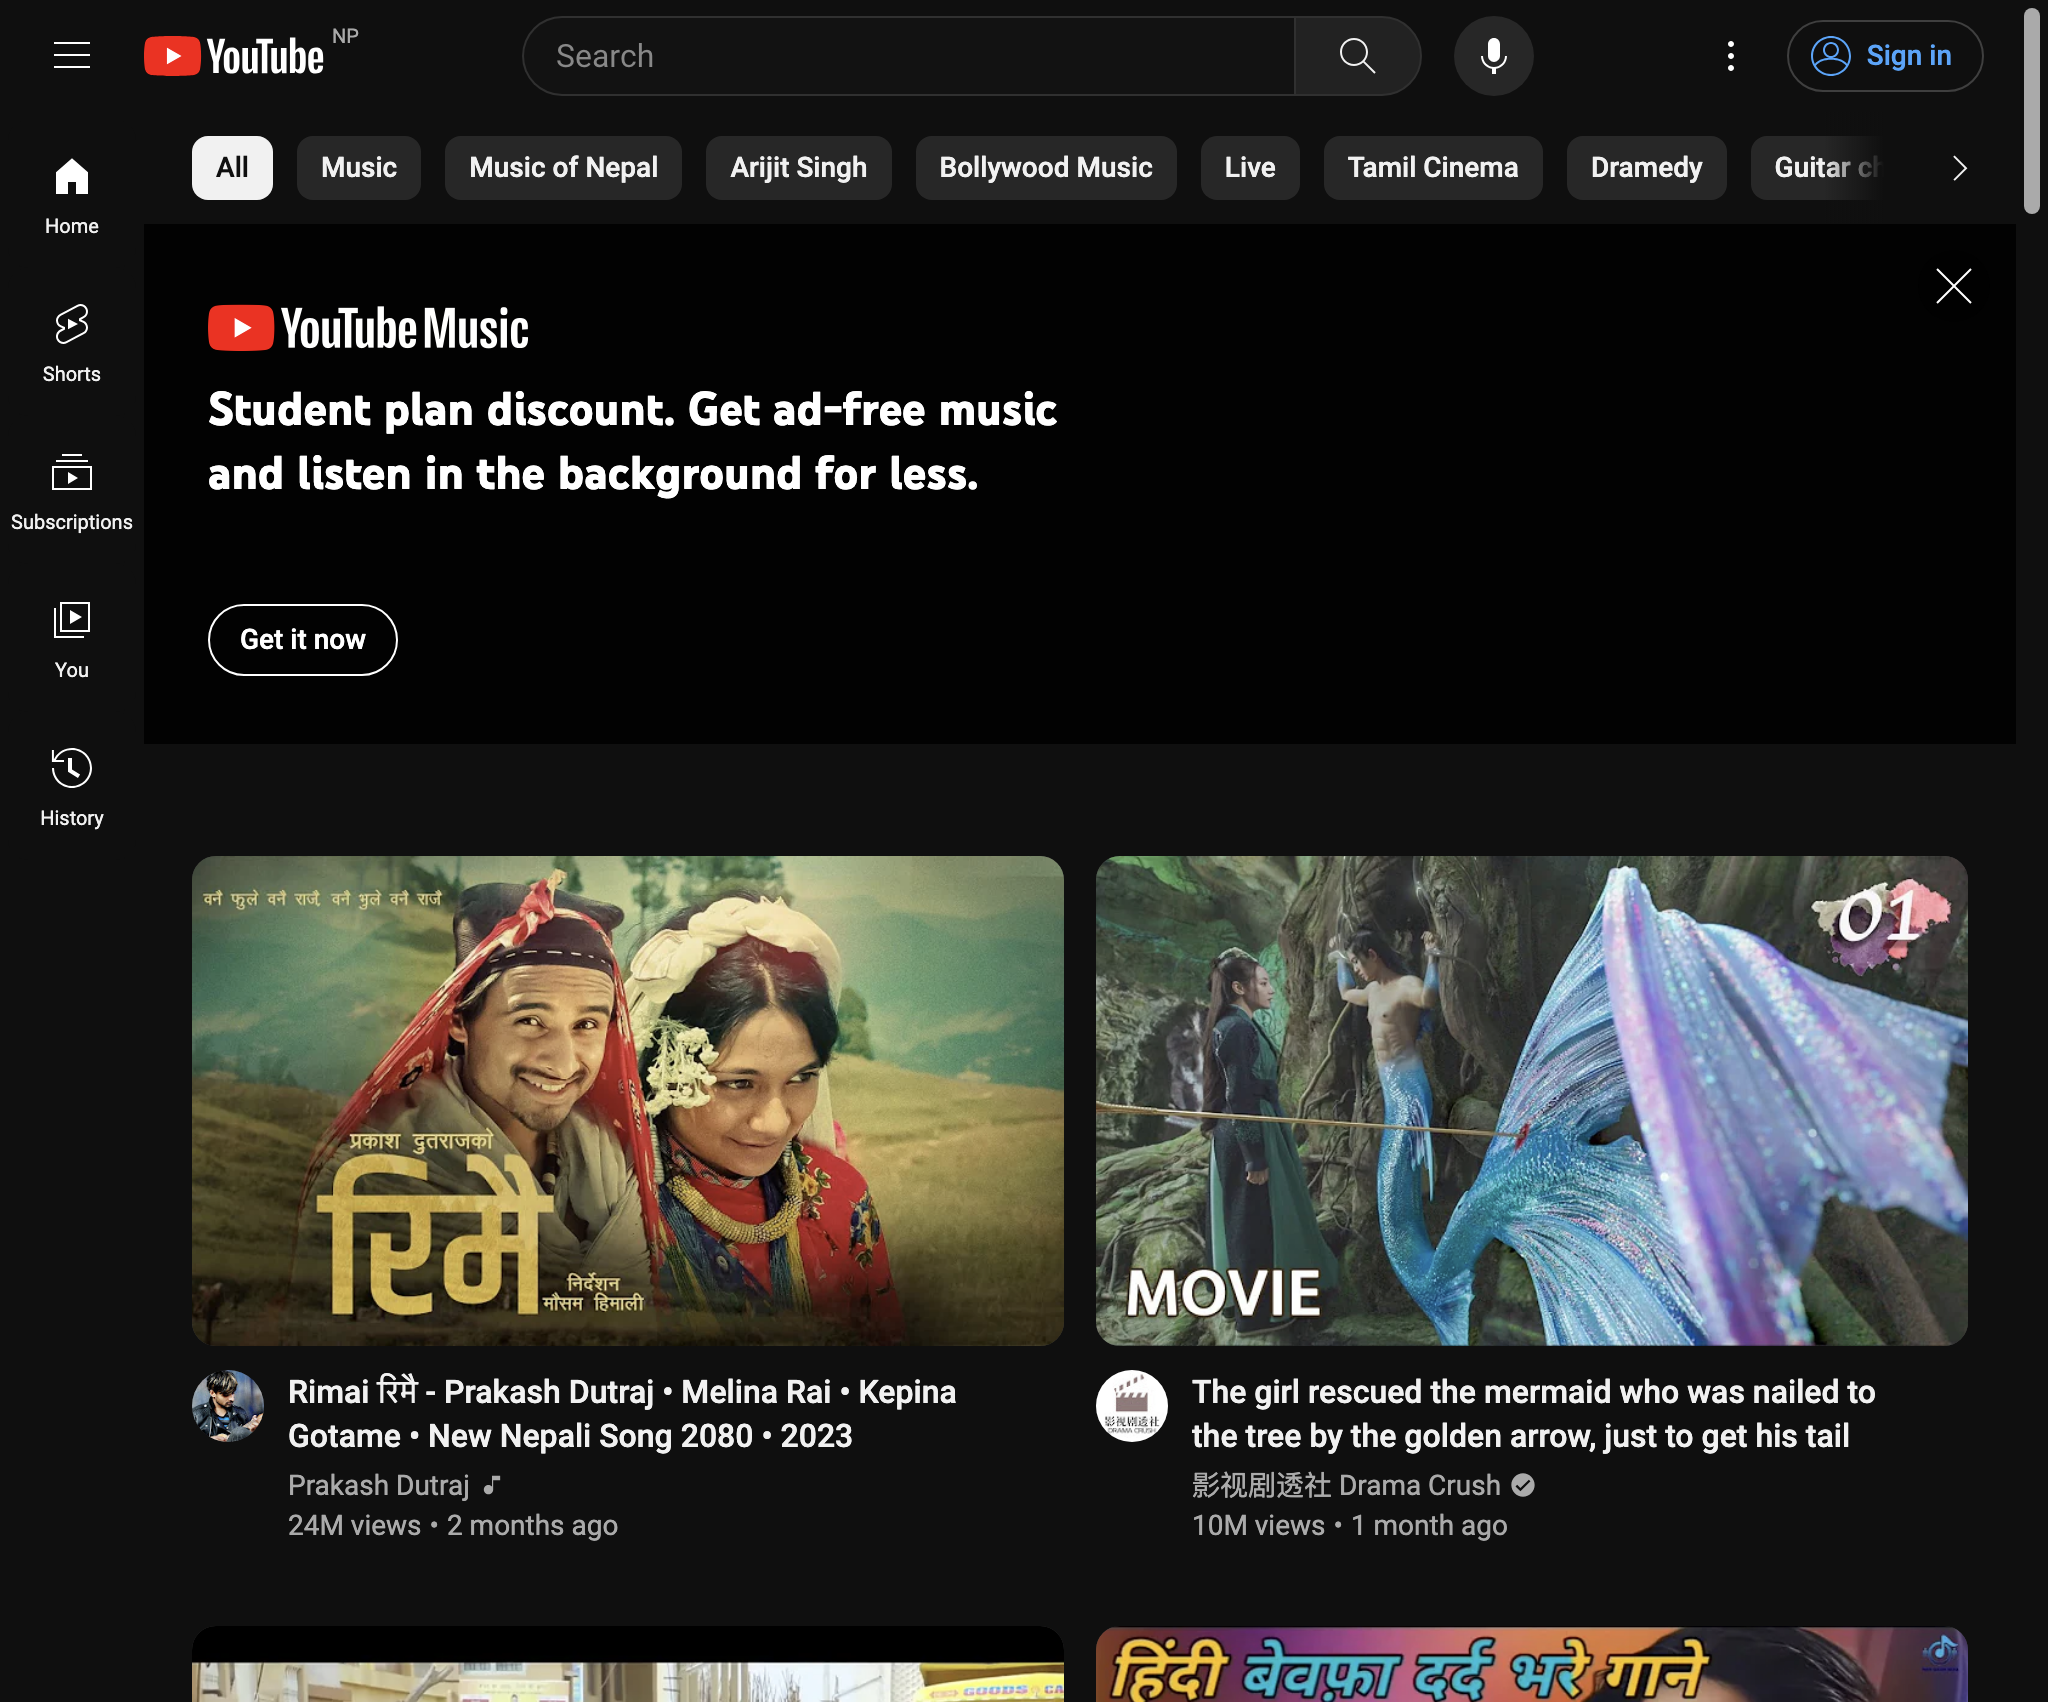The height and width of the screenshot is (1702, 2048).
Task: Click the verified badge beside Drama Crush
Action: click(x=1523, y=1485)
